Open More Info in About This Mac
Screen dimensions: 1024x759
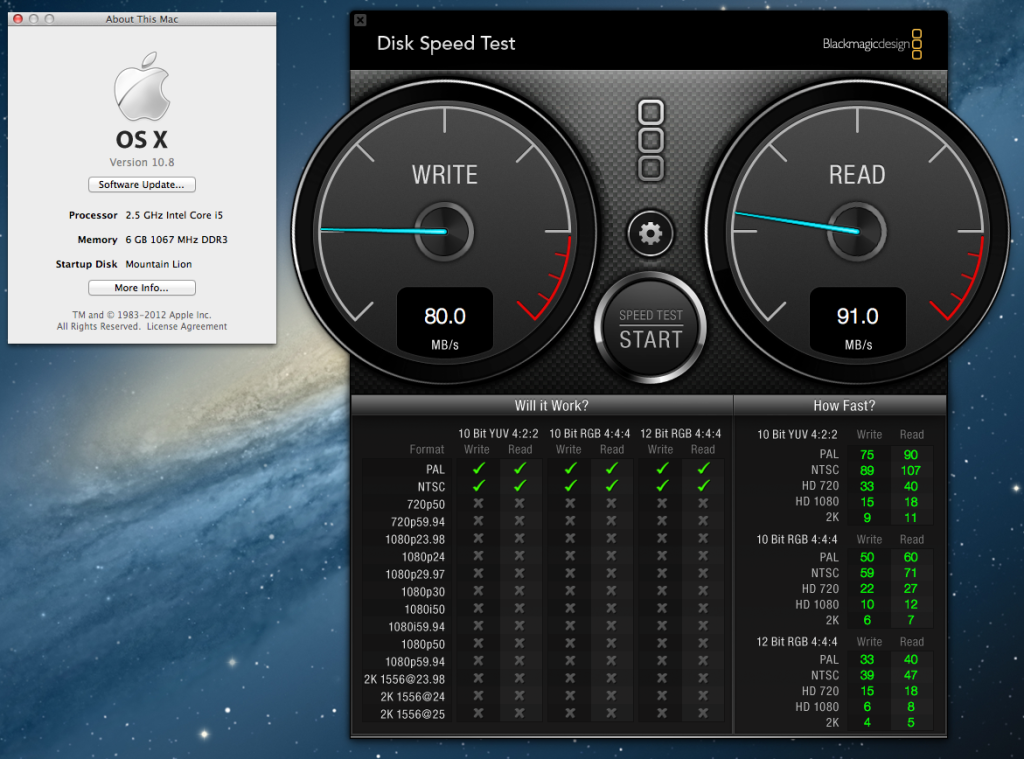142,288
